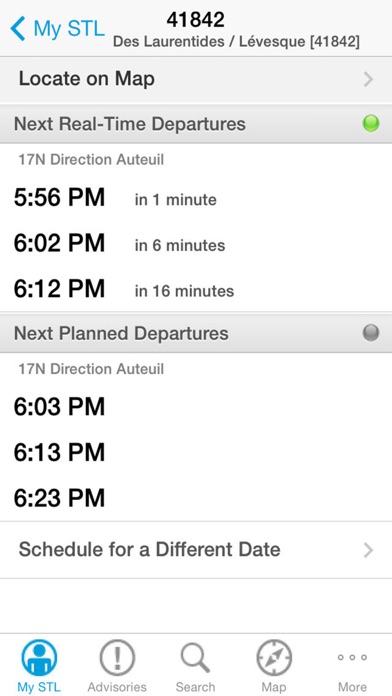Tap the More three-dots icon

click(352, 657)
